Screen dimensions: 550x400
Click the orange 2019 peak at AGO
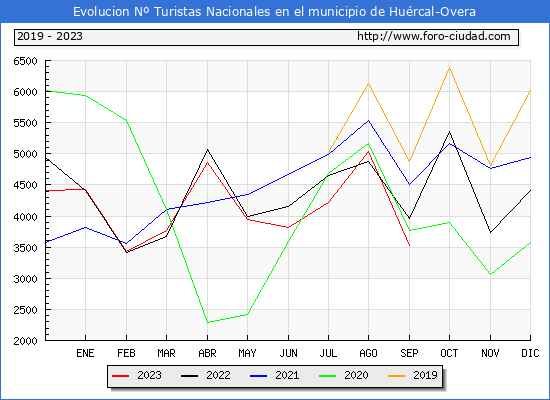point(368,83)
